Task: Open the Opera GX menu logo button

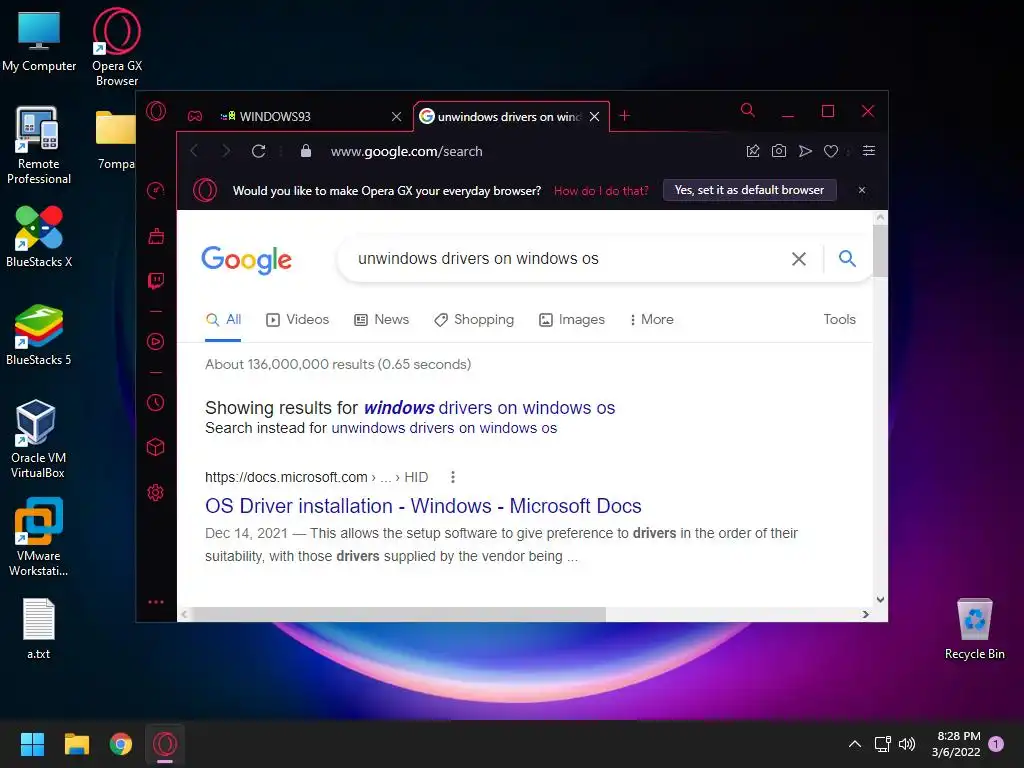Action: 156,111
